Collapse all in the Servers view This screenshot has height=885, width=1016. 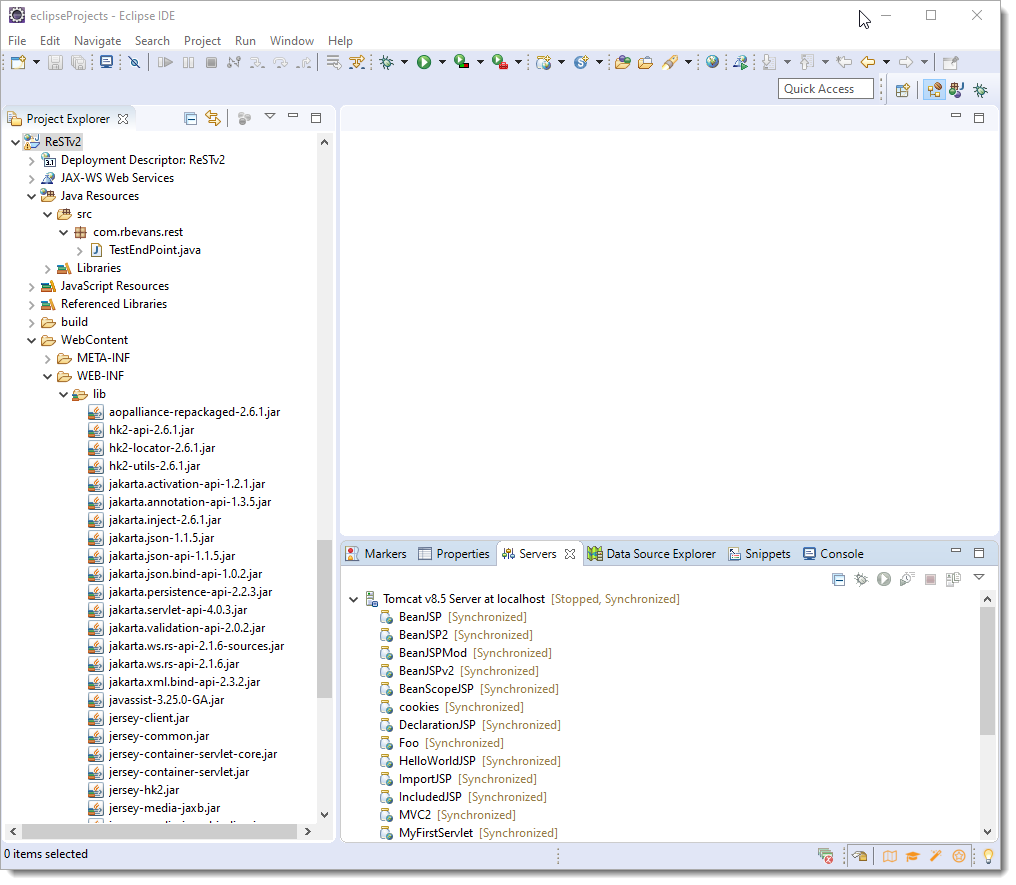pos(838,579)
